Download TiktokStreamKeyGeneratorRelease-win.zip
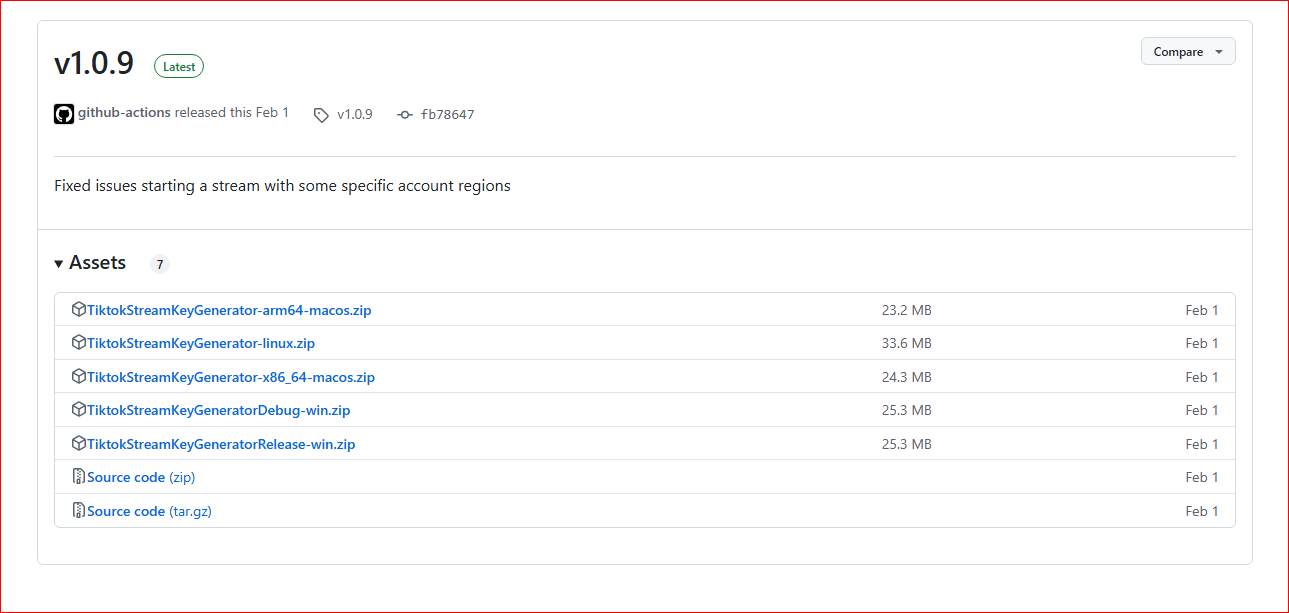This screenshot has height=613, width=1289. click(221, 444)
